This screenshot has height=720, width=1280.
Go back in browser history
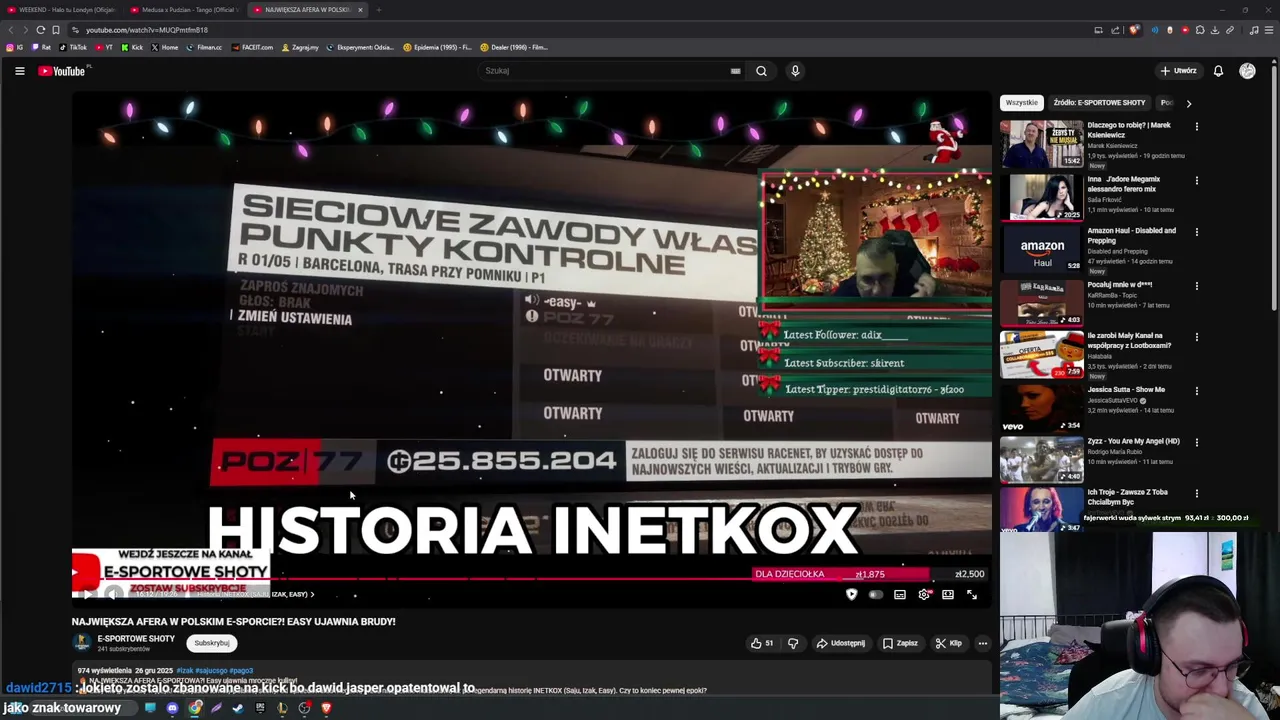coord(11,30)
